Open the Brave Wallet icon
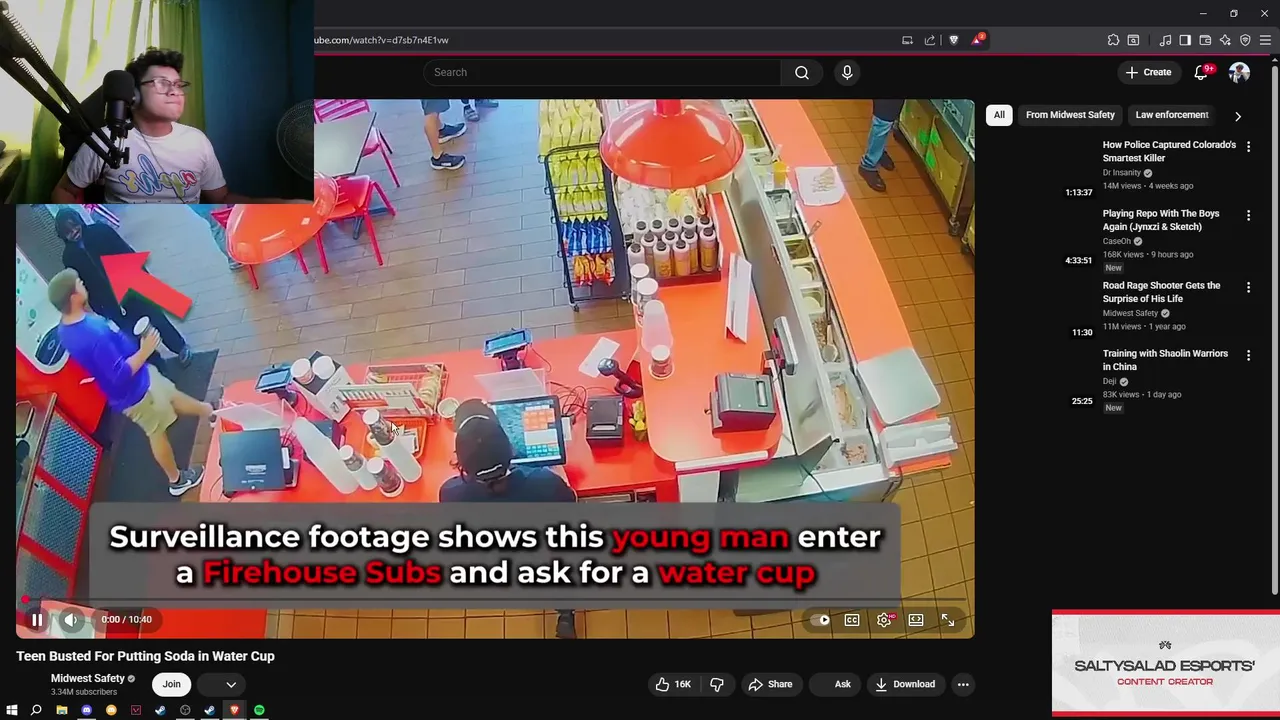This screenshot has width=1280, height=720. (x=1205, y=40)
